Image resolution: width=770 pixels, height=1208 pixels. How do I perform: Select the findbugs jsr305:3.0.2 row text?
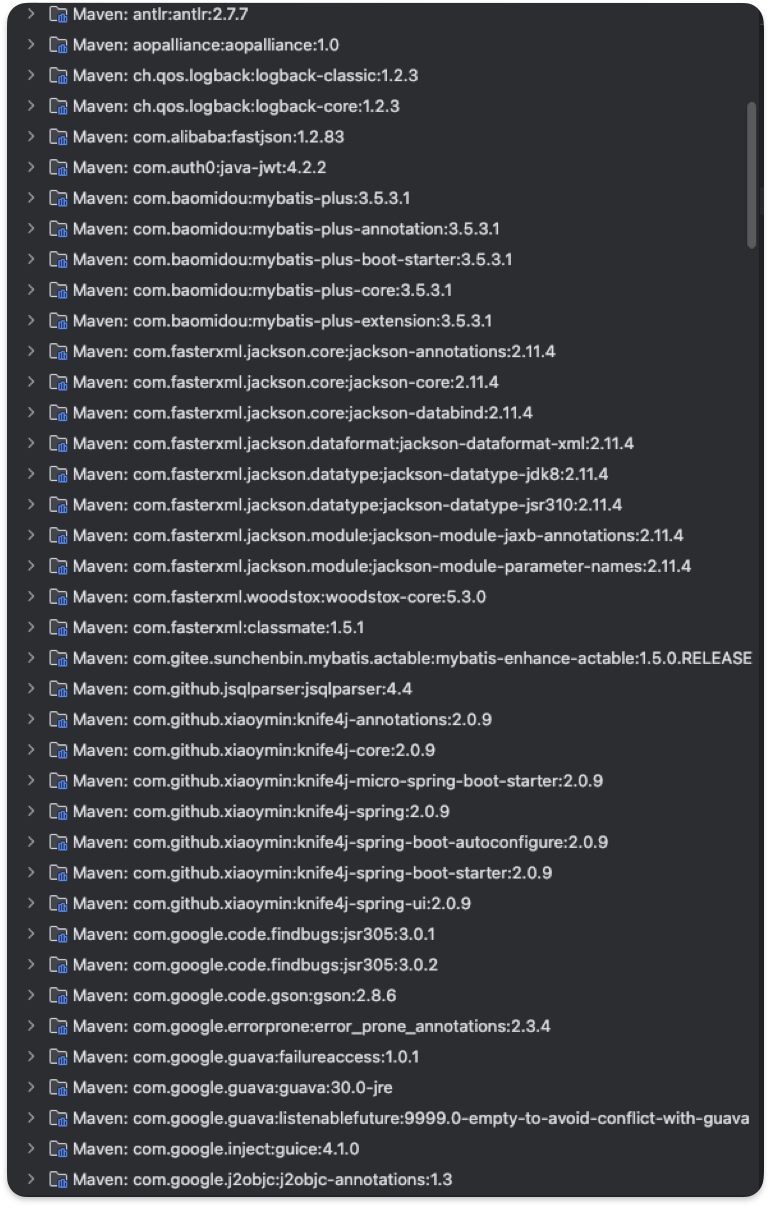(x=256, y=965)
